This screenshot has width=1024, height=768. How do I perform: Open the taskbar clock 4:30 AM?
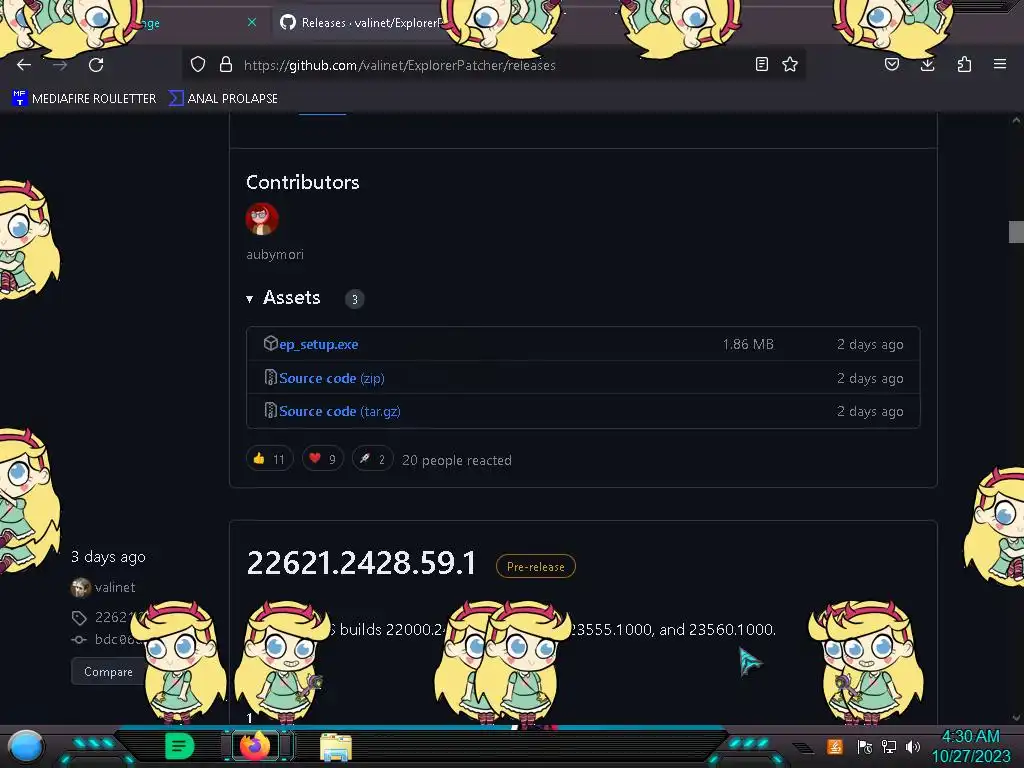[x=970, y=746]
